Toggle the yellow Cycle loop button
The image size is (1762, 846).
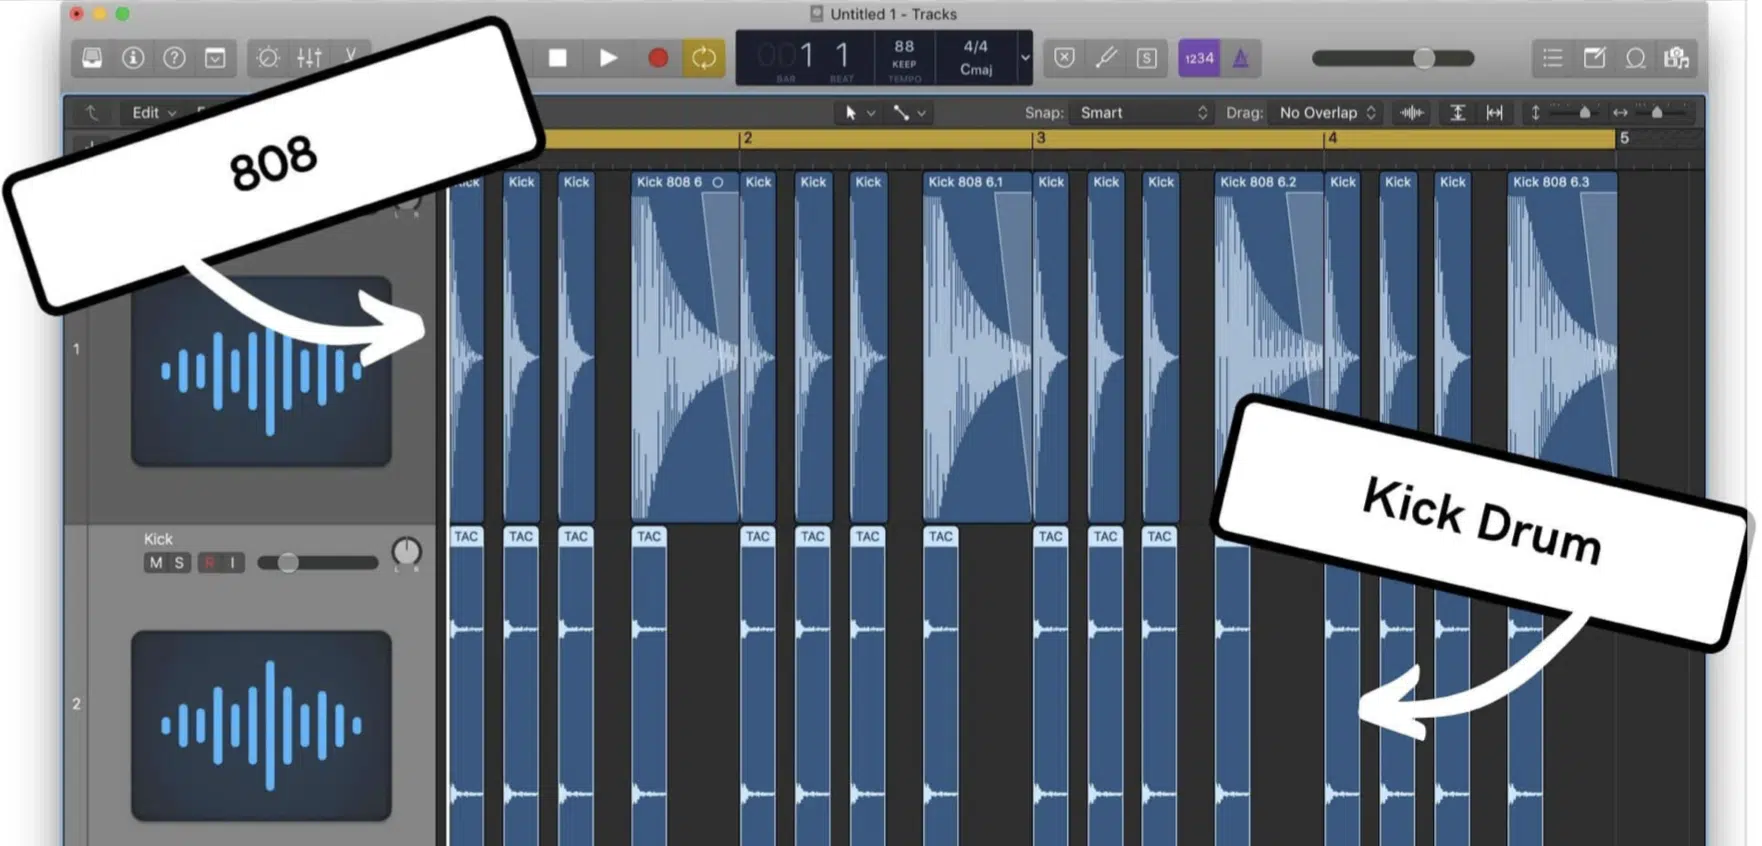click(x=704, y=58)
